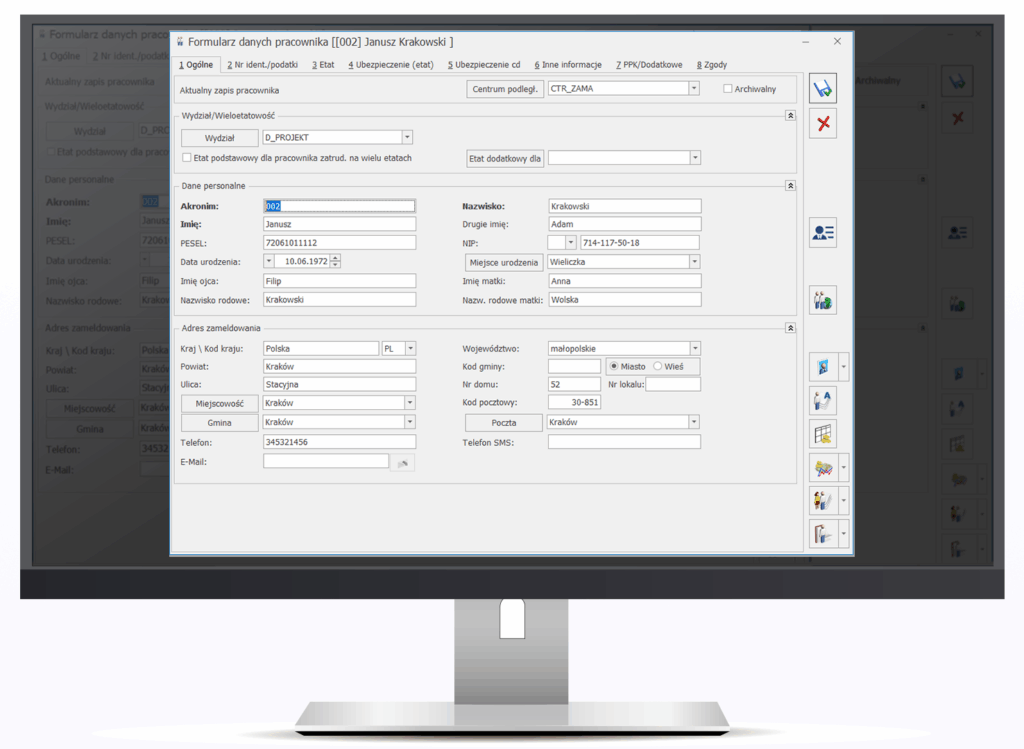
Task: Click the person with letter A icon
Action: coord(822,401)
